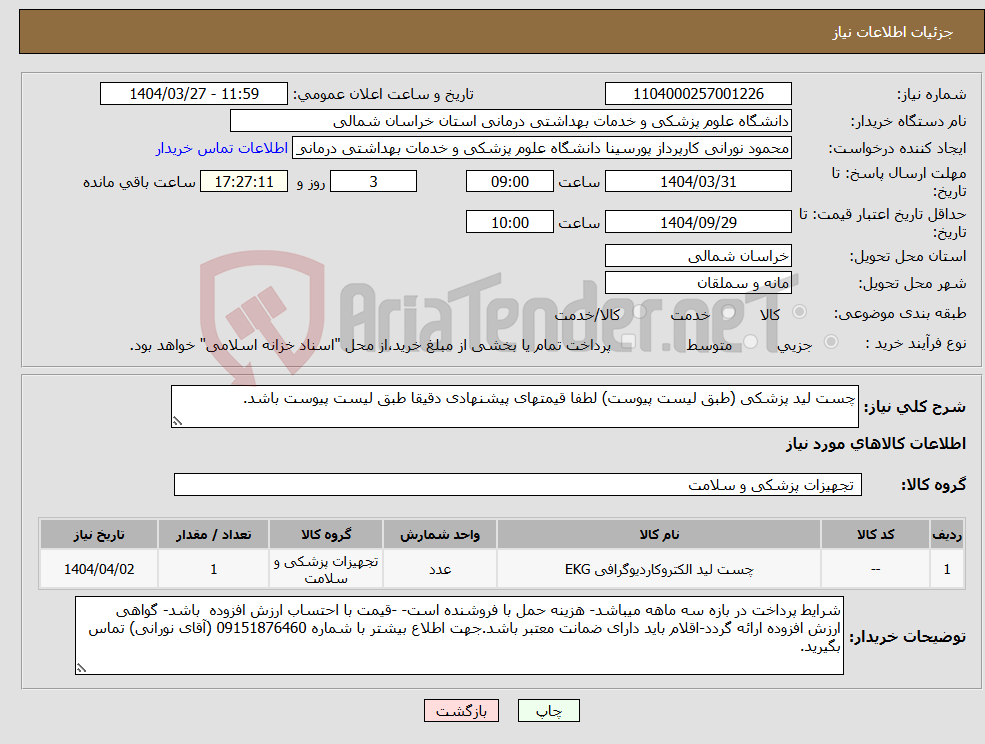Select متوسط purchase process type
The height and width of the screenshot is (744, 985).
(749, 340)
